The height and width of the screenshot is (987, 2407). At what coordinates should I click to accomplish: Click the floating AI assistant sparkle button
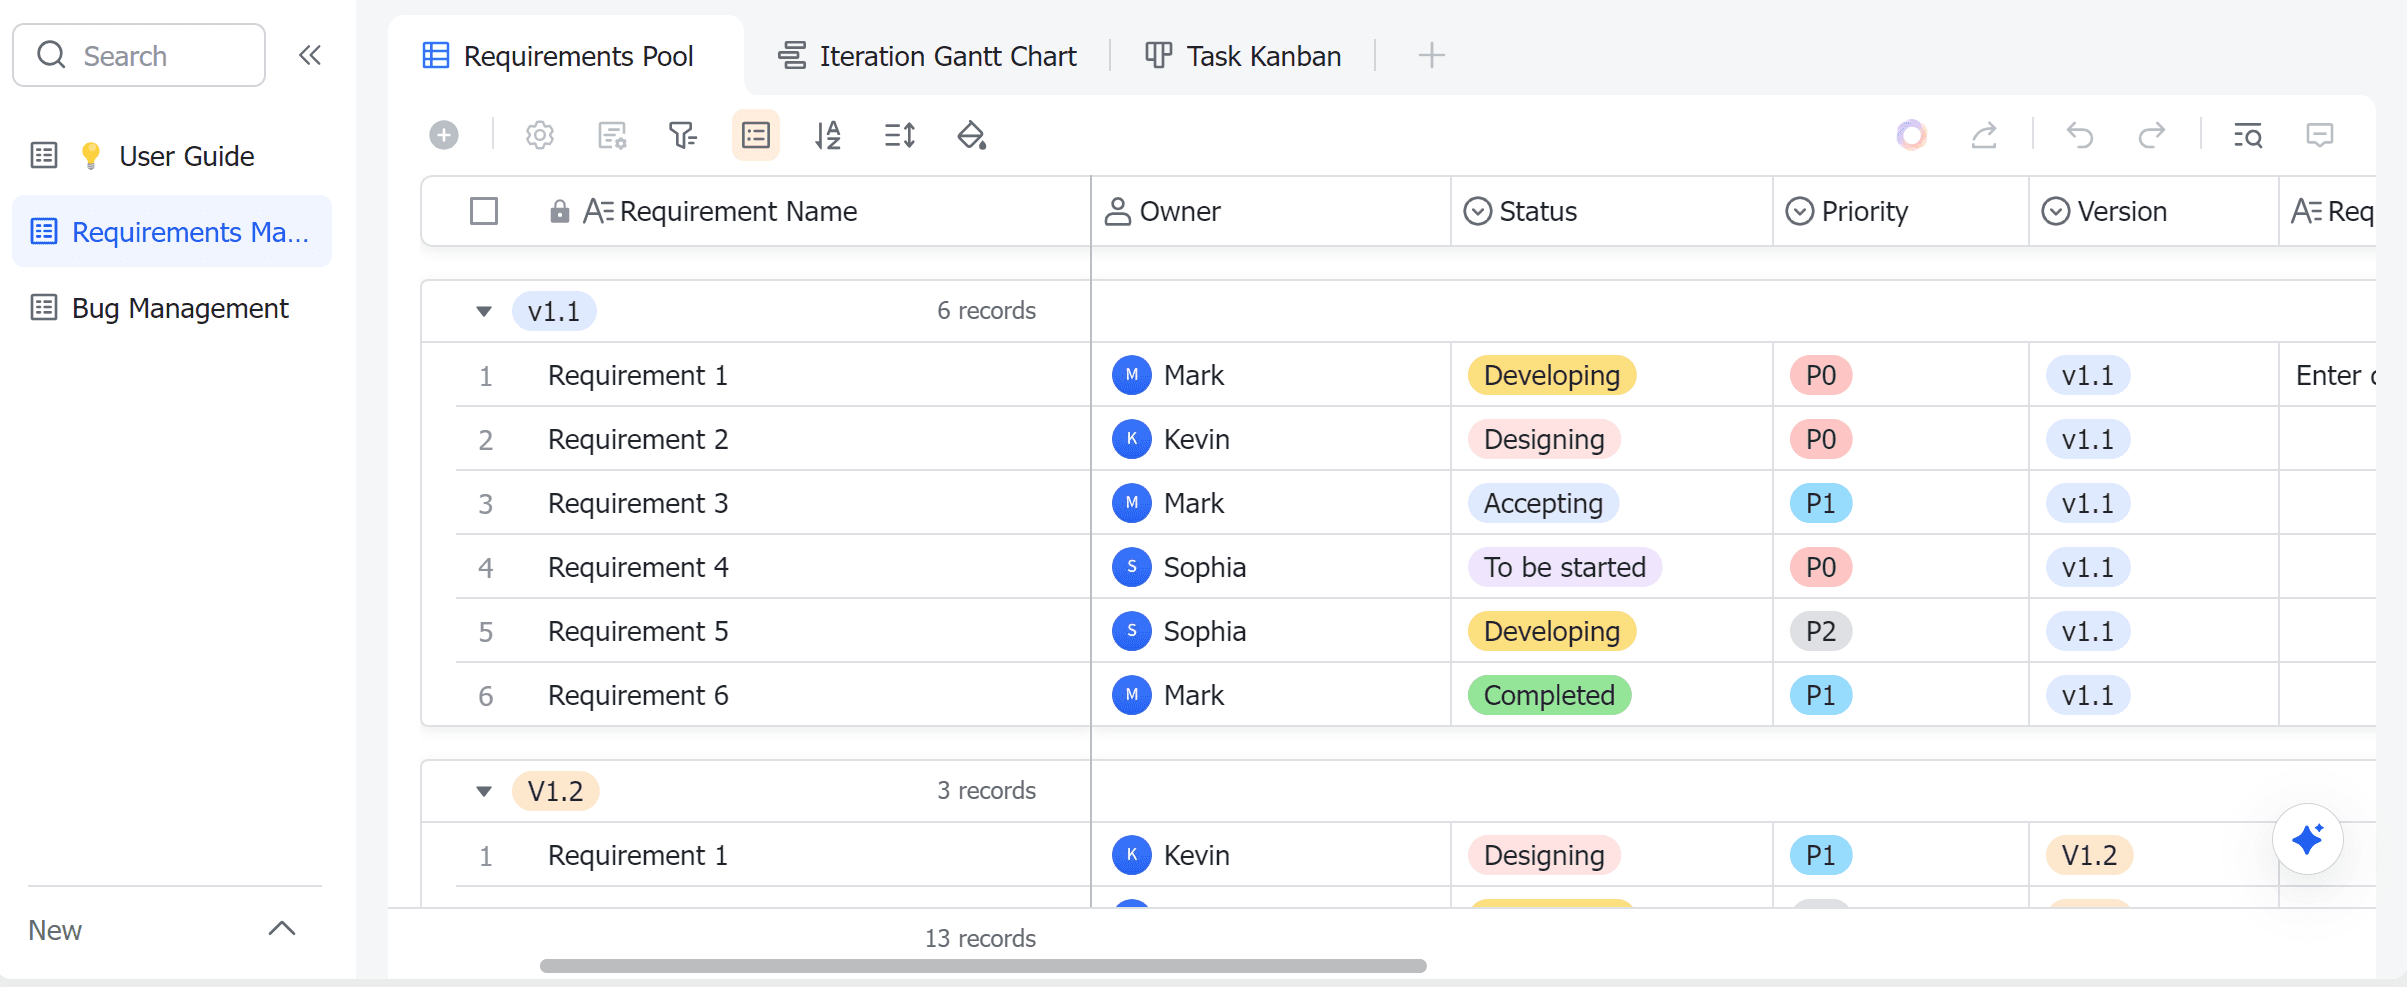click(2308, 839)
